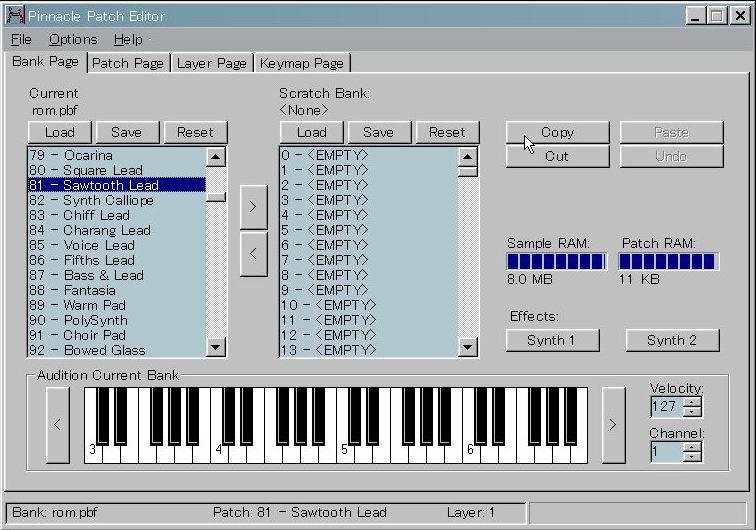Click the Current bank scrollbar thumb
This screenshot has height=530, width=756.
point(216,197)
